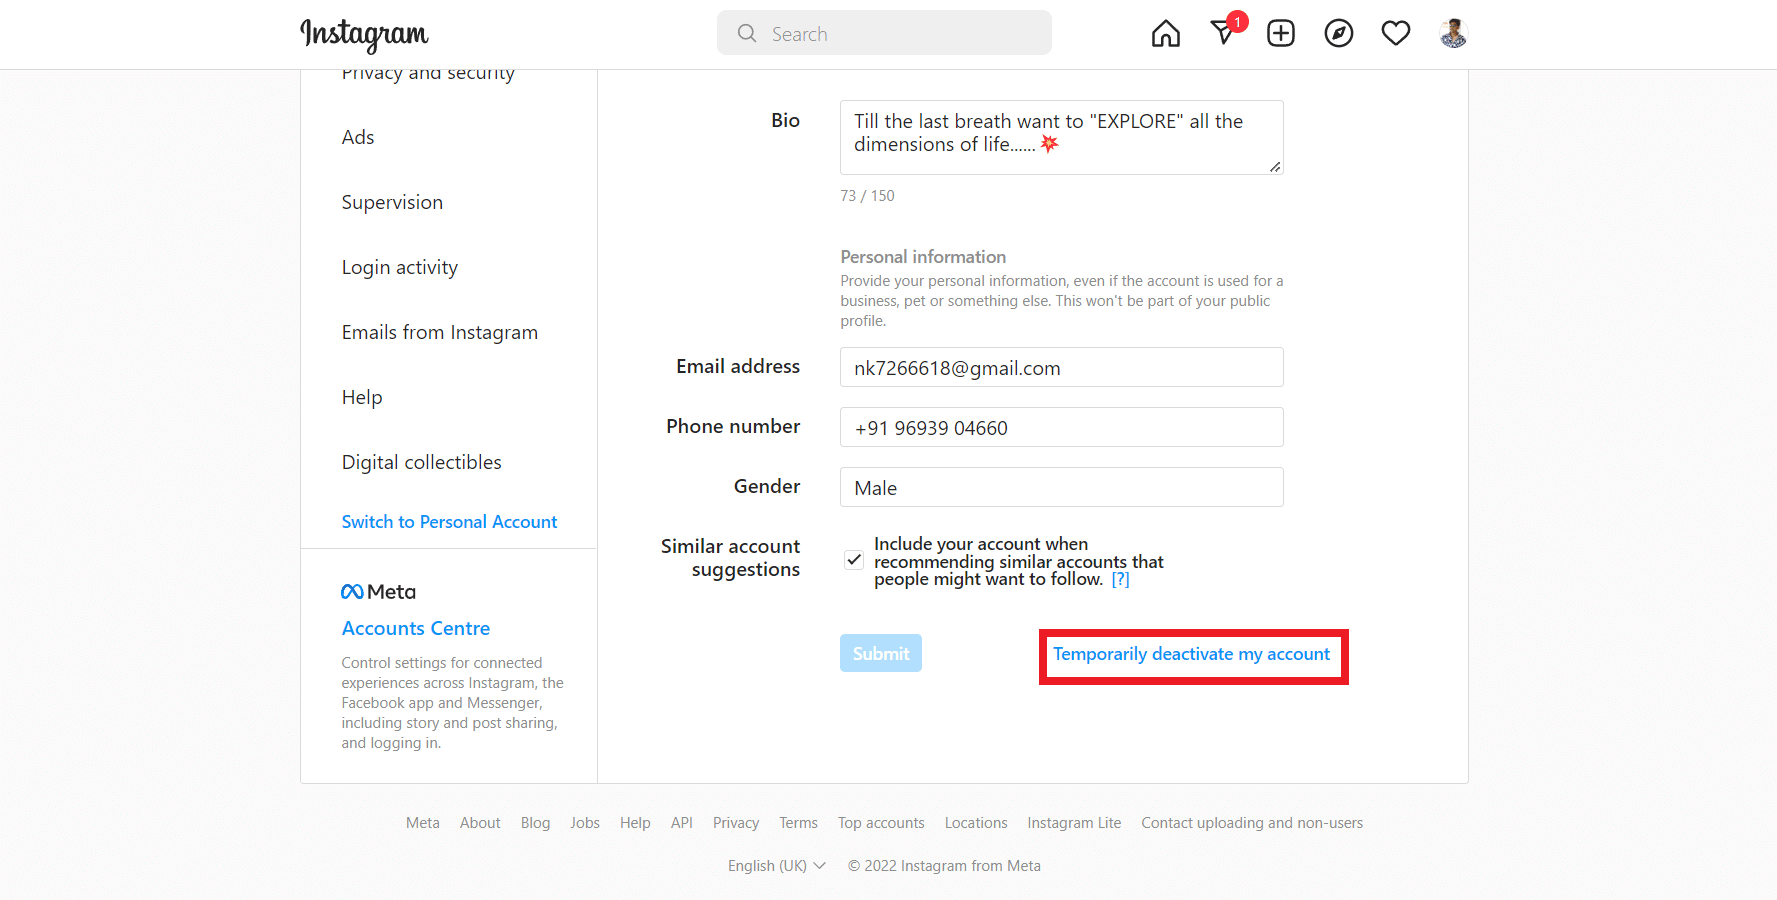Click into the Email address field
1777x900 pixels.
(x=1061, y=367)
